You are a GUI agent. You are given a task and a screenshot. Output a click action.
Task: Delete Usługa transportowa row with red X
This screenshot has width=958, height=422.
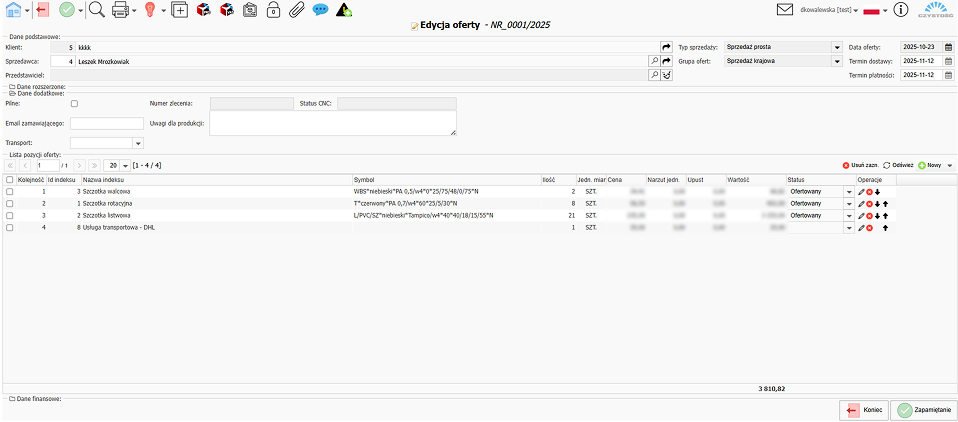click(869, 228)
